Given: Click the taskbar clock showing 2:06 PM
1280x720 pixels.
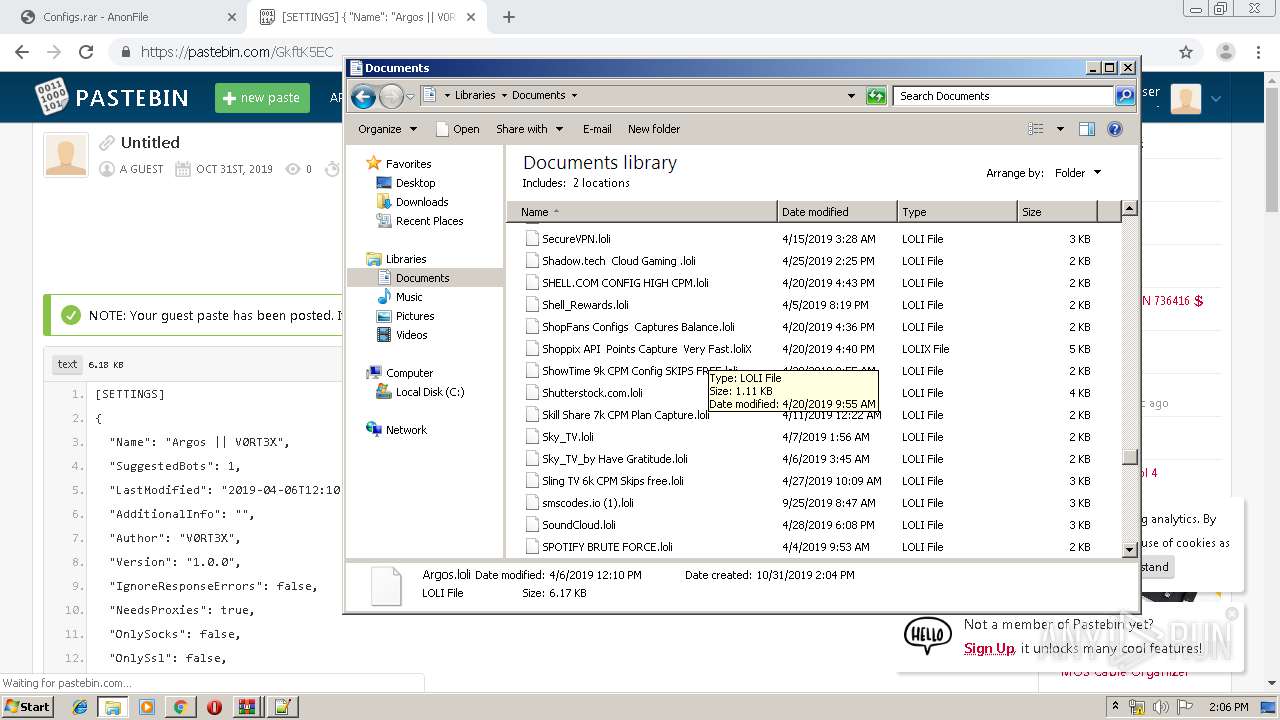Looking at the screenshot, I should coord(1228,707).
